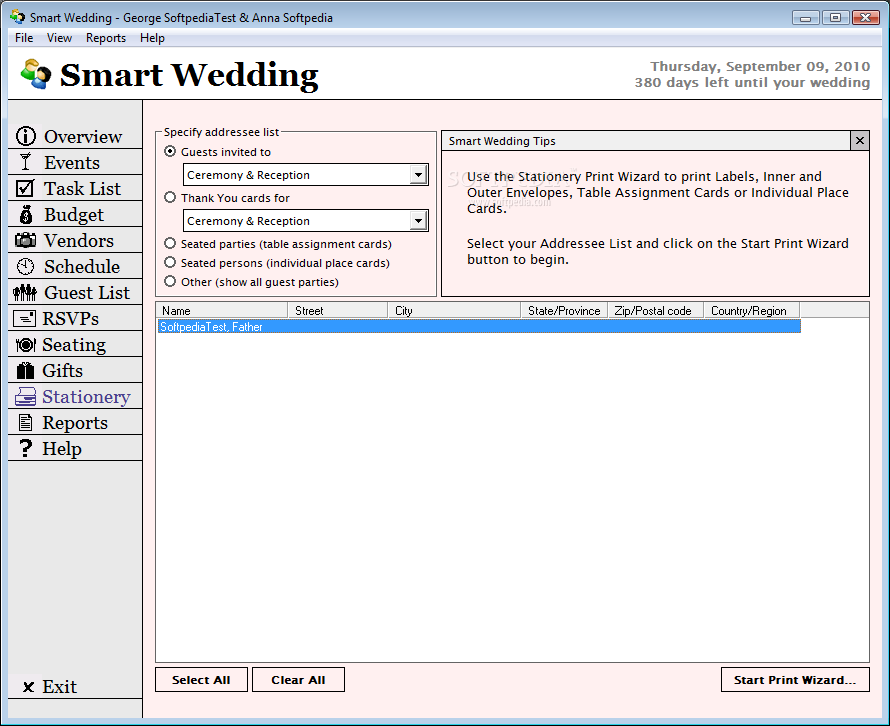Sort by Zip/Postal code column header
The image size is (890, 726).
pyautogui.click(x=656, y=310)
